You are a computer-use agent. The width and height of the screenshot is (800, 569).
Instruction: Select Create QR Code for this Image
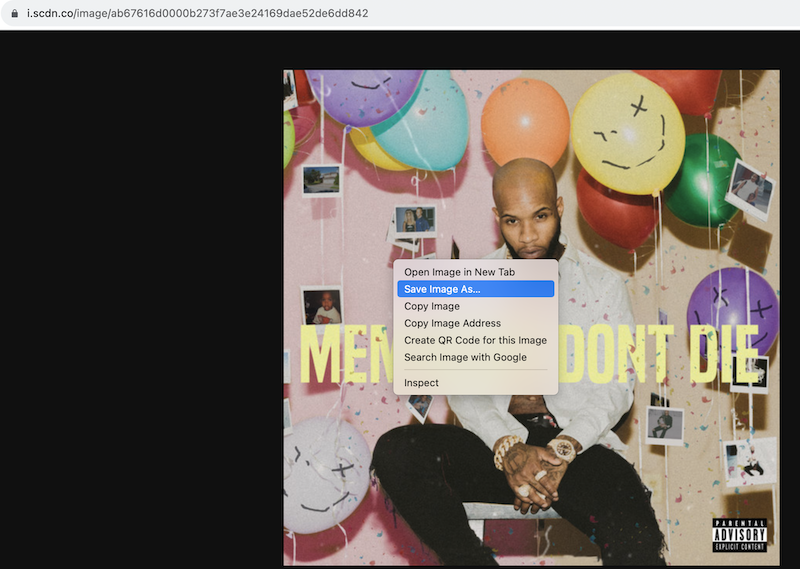click(475, 340)
